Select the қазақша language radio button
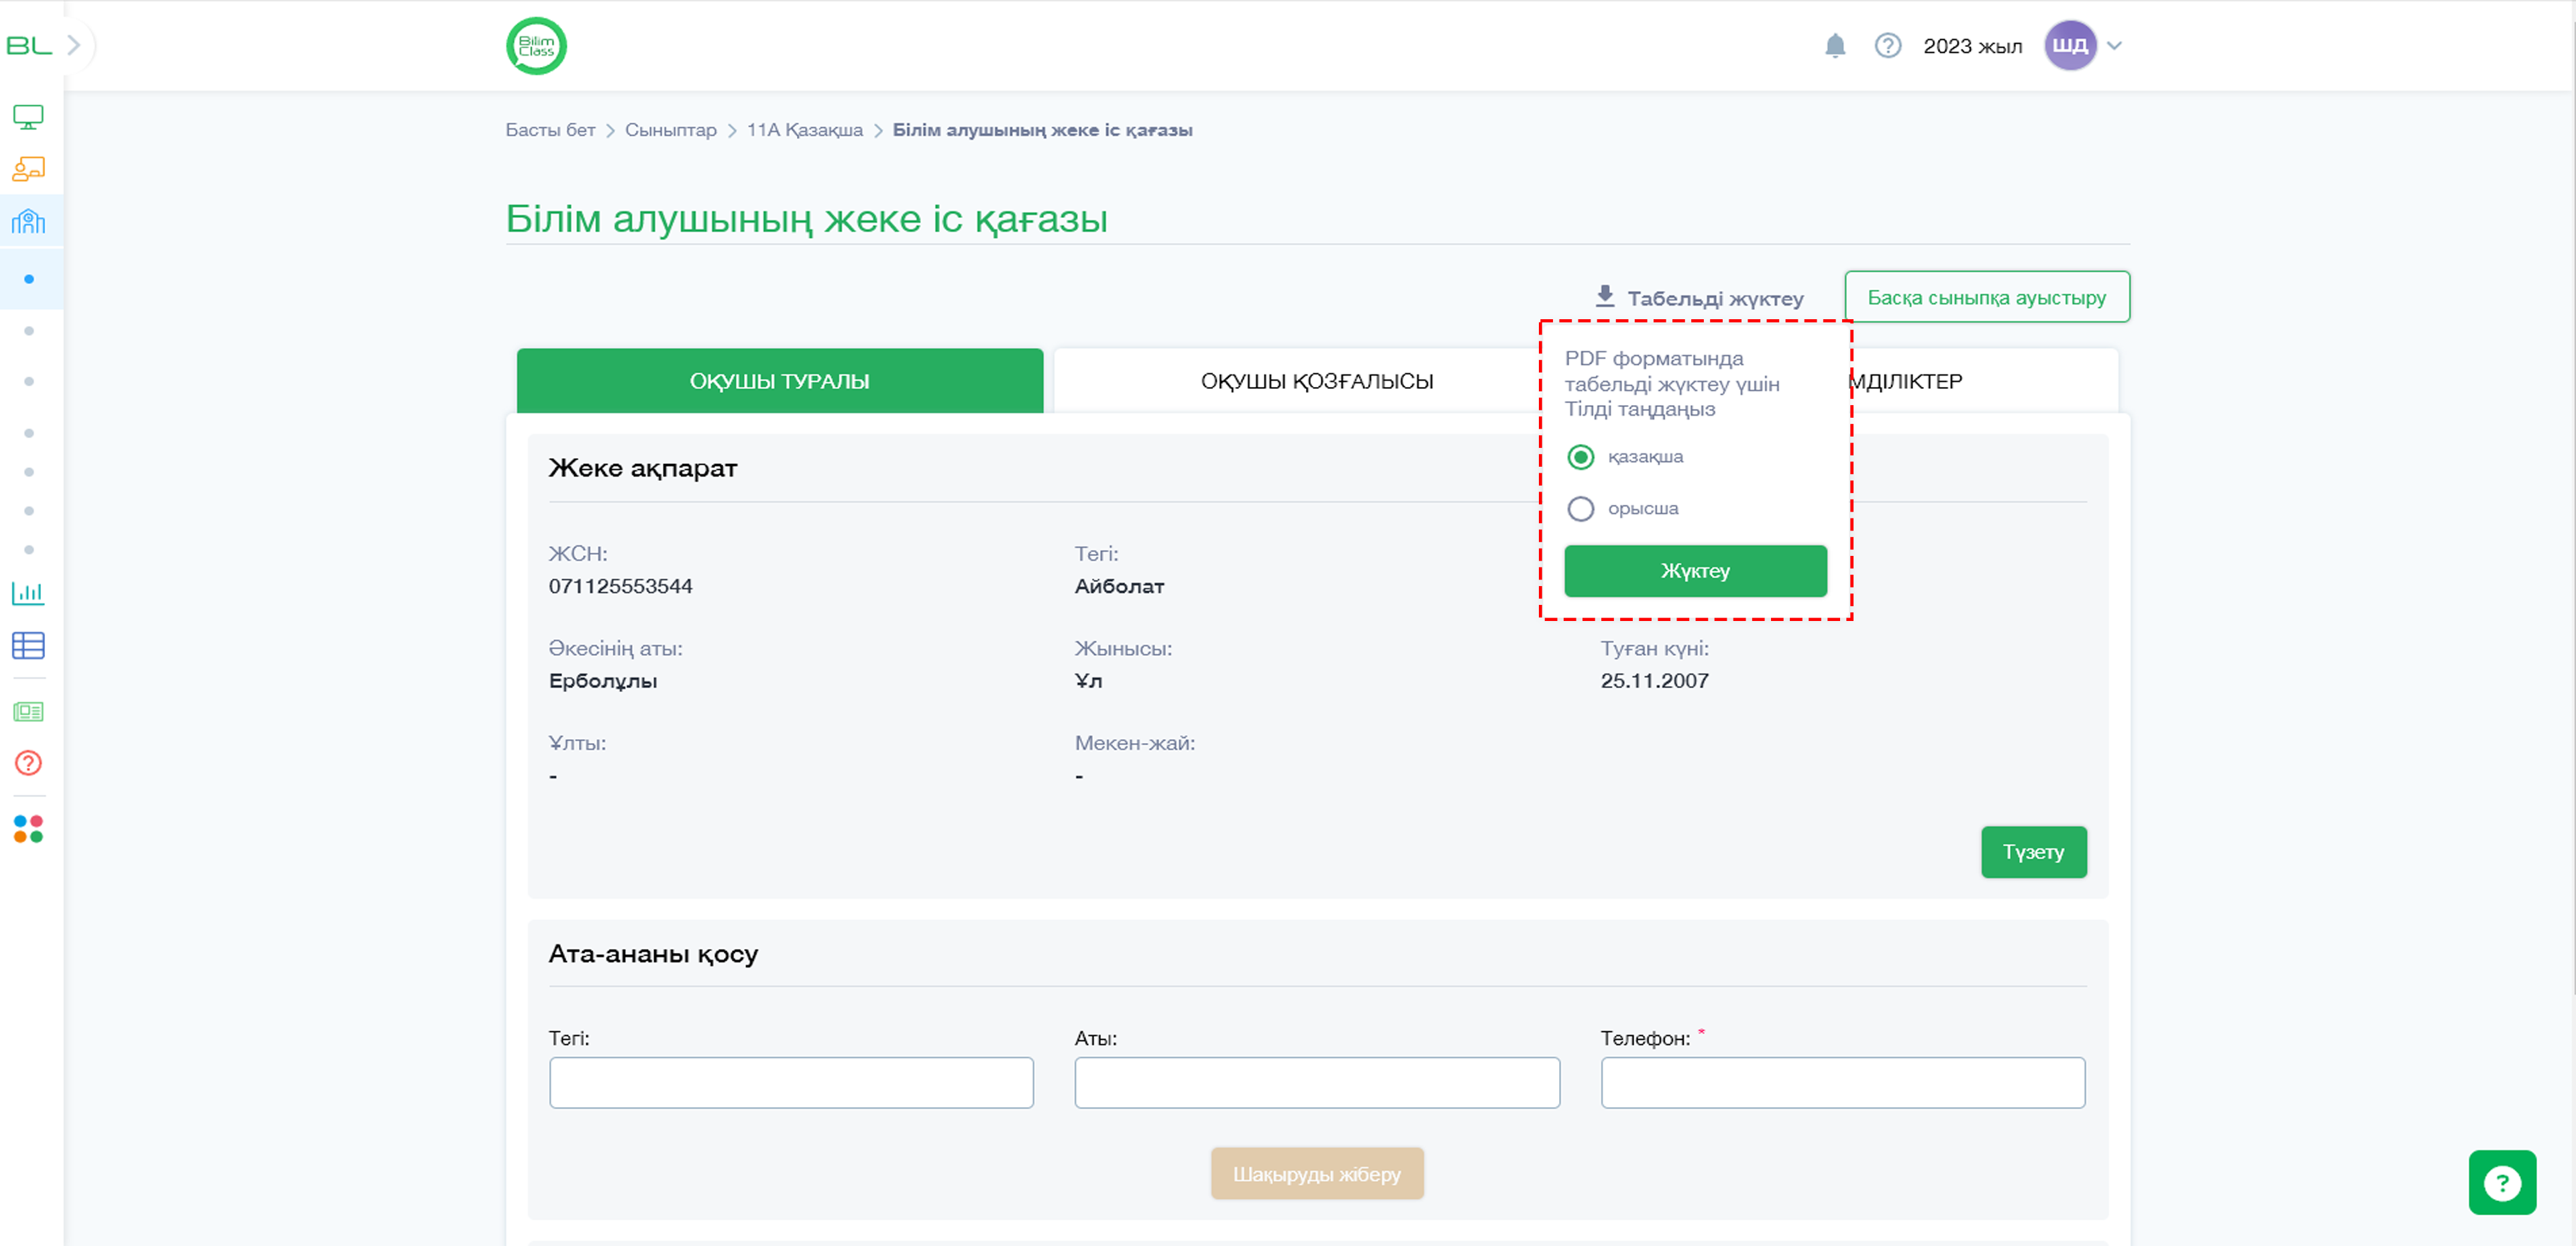 pyautogui.click(x=1580, y=457)
